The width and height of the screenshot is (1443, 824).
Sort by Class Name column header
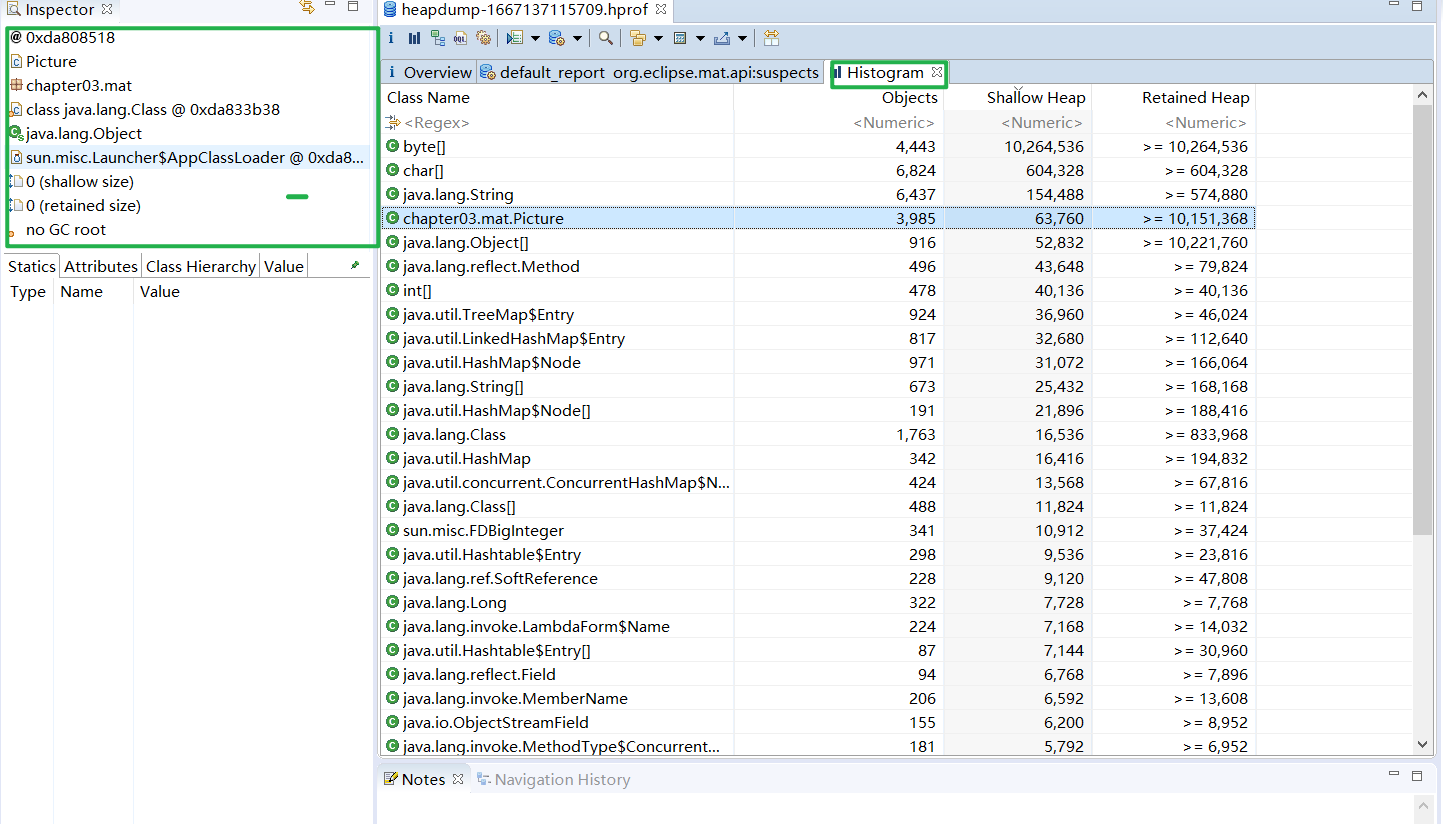click(x=557, y=97)
